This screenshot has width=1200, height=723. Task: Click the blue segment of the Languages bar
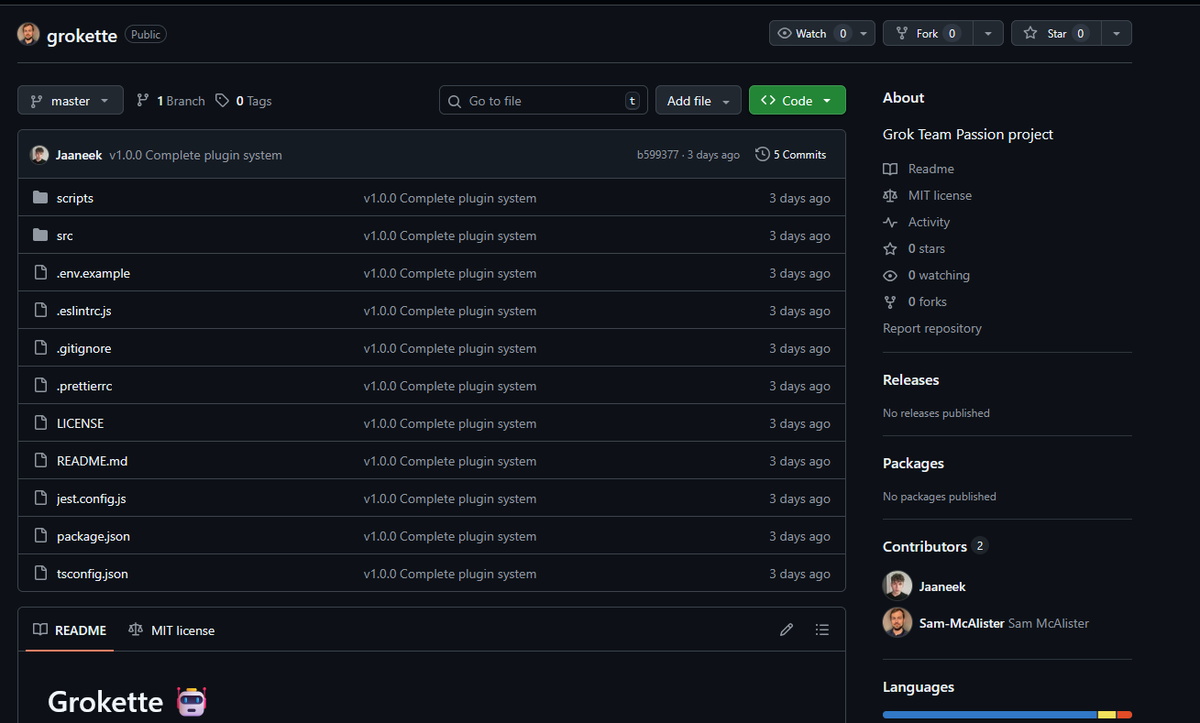[990, 715]
